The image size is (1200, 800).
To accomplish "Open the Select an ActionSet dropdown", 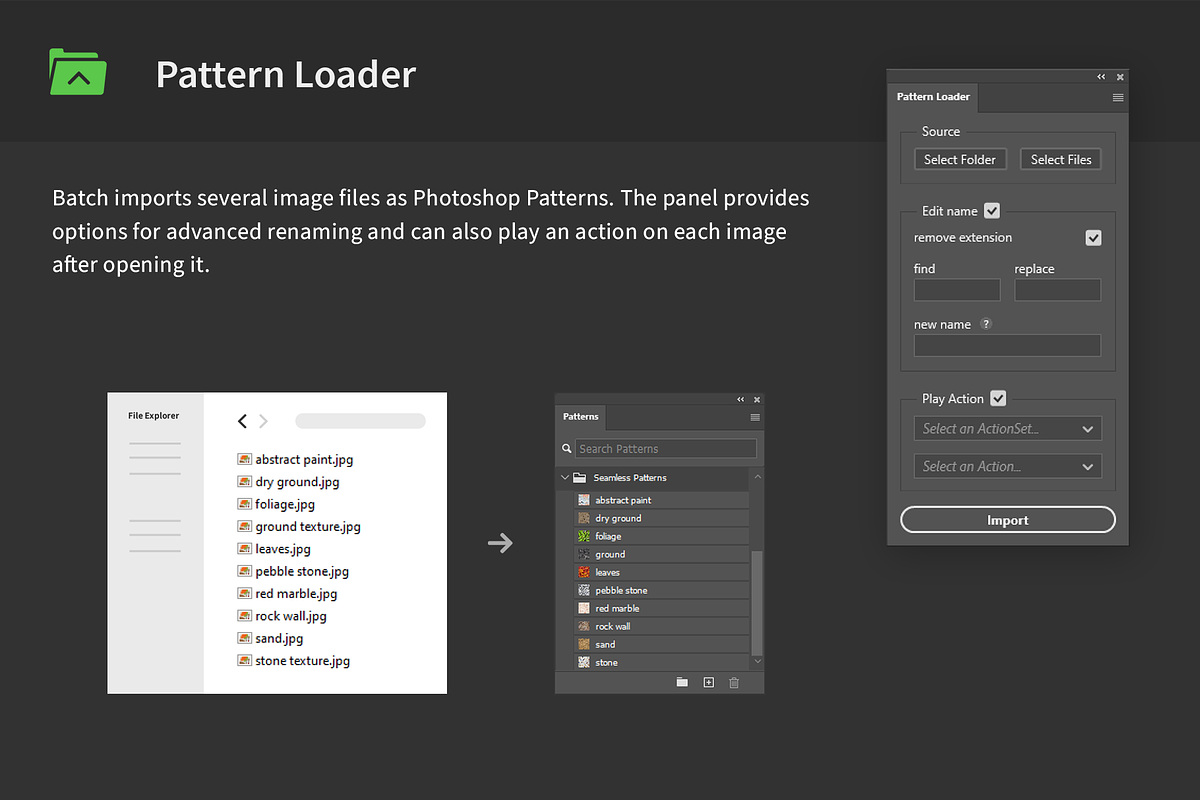I will tap(1007, 428).
